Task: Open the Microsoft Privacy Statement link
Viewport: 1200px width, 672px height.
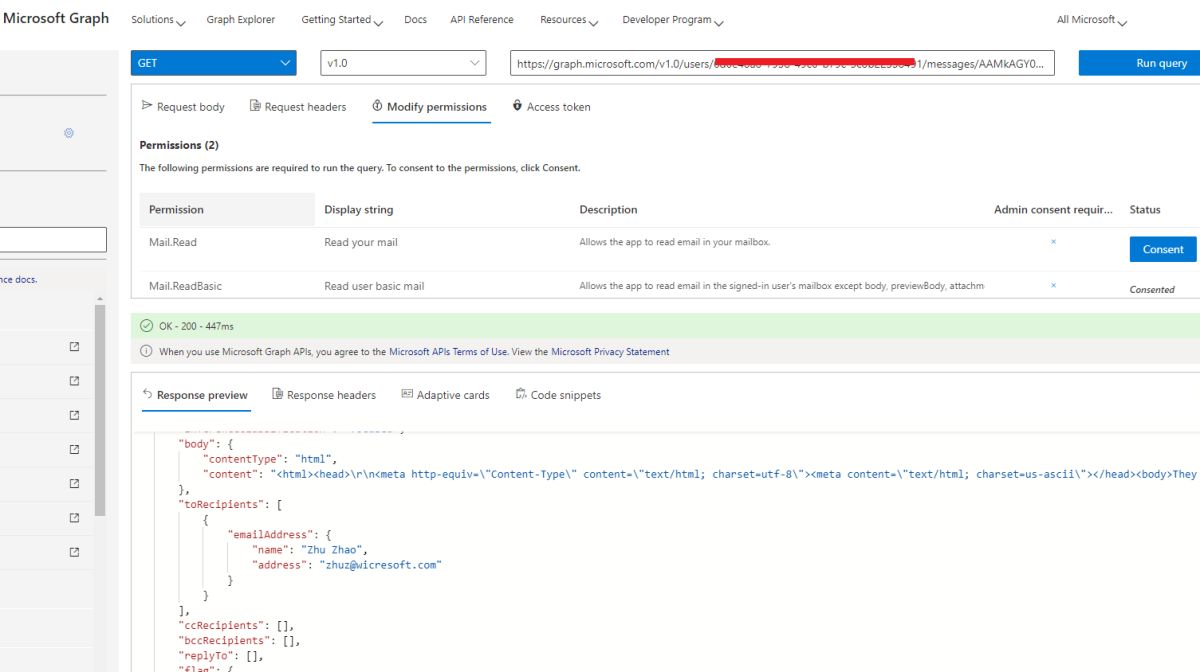Action: (610, 352)
